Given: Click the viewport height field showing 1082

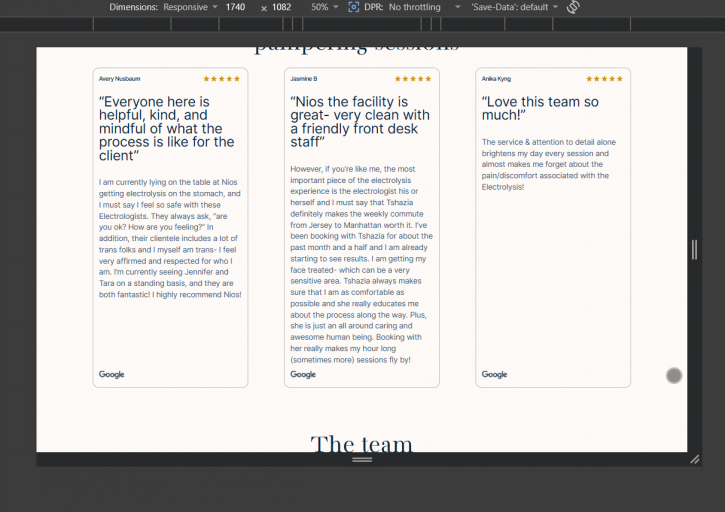Looking at the screenshot, I should coord(282,7).
